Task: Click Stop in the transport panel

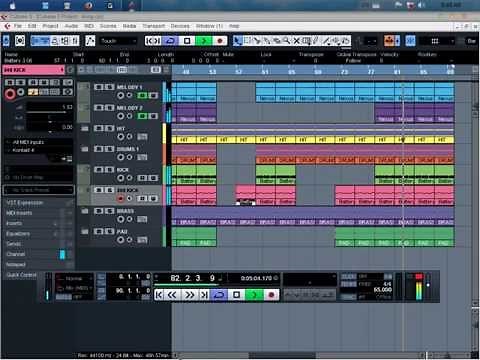Action: [x=236, y=295]
